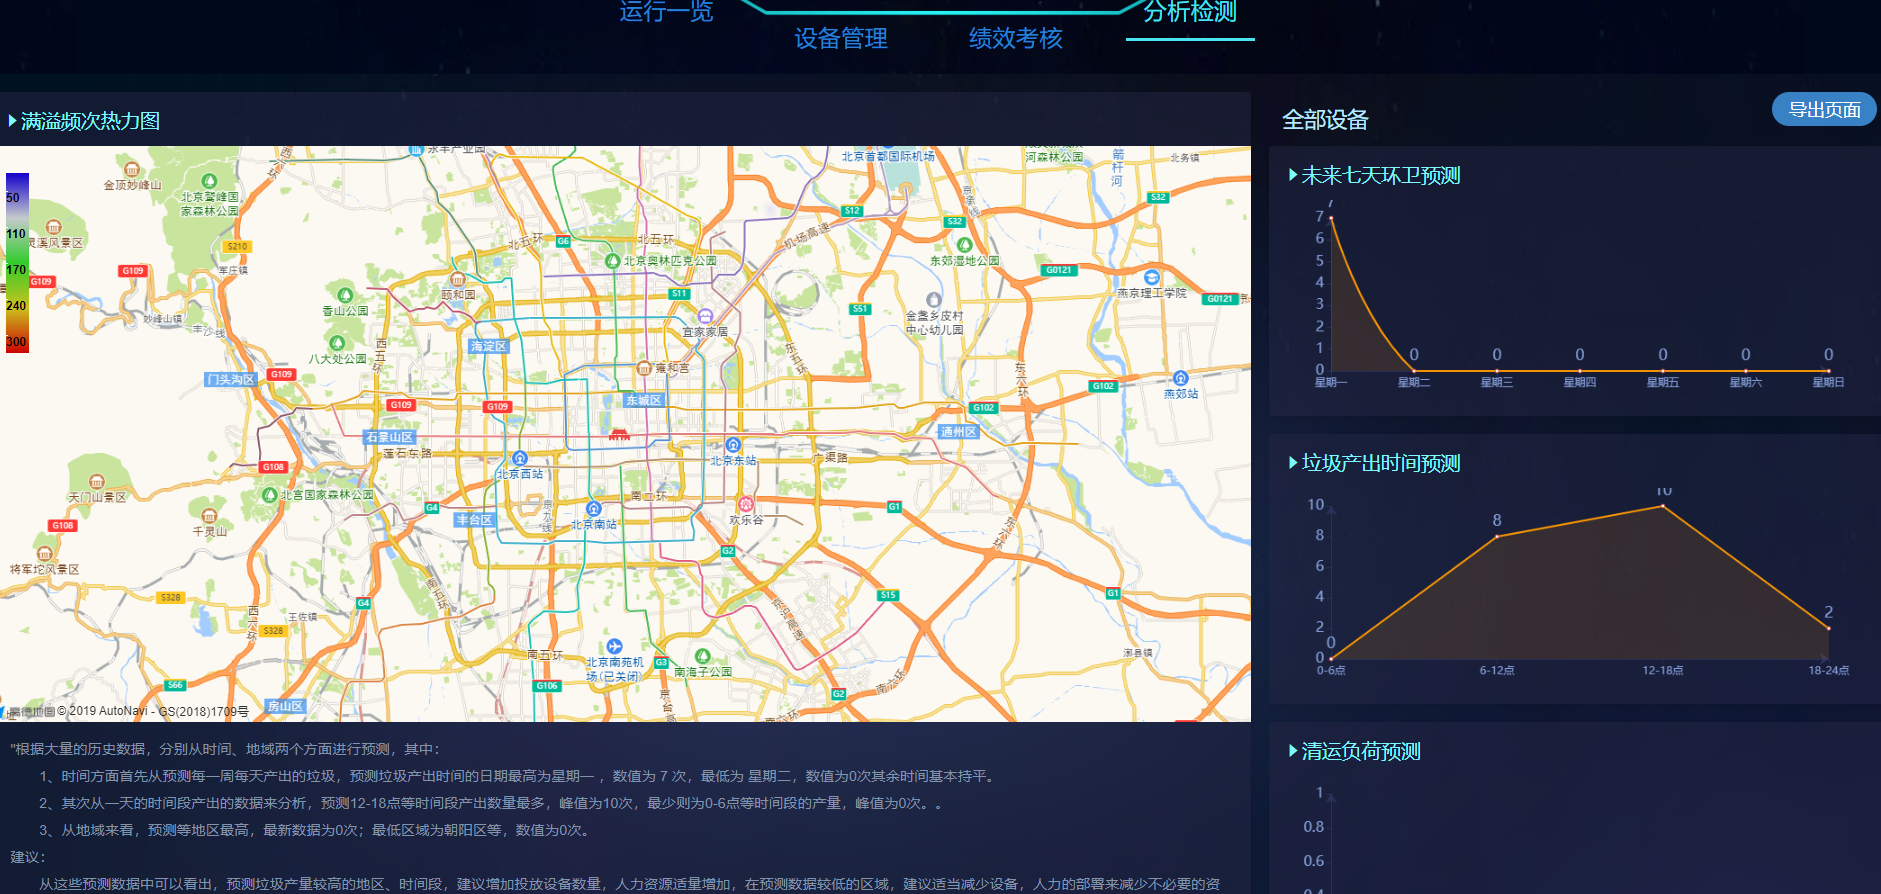
Task: Expand the 垃圾产出时间预测 panel arrow
Action: (x=1293, y=463)
